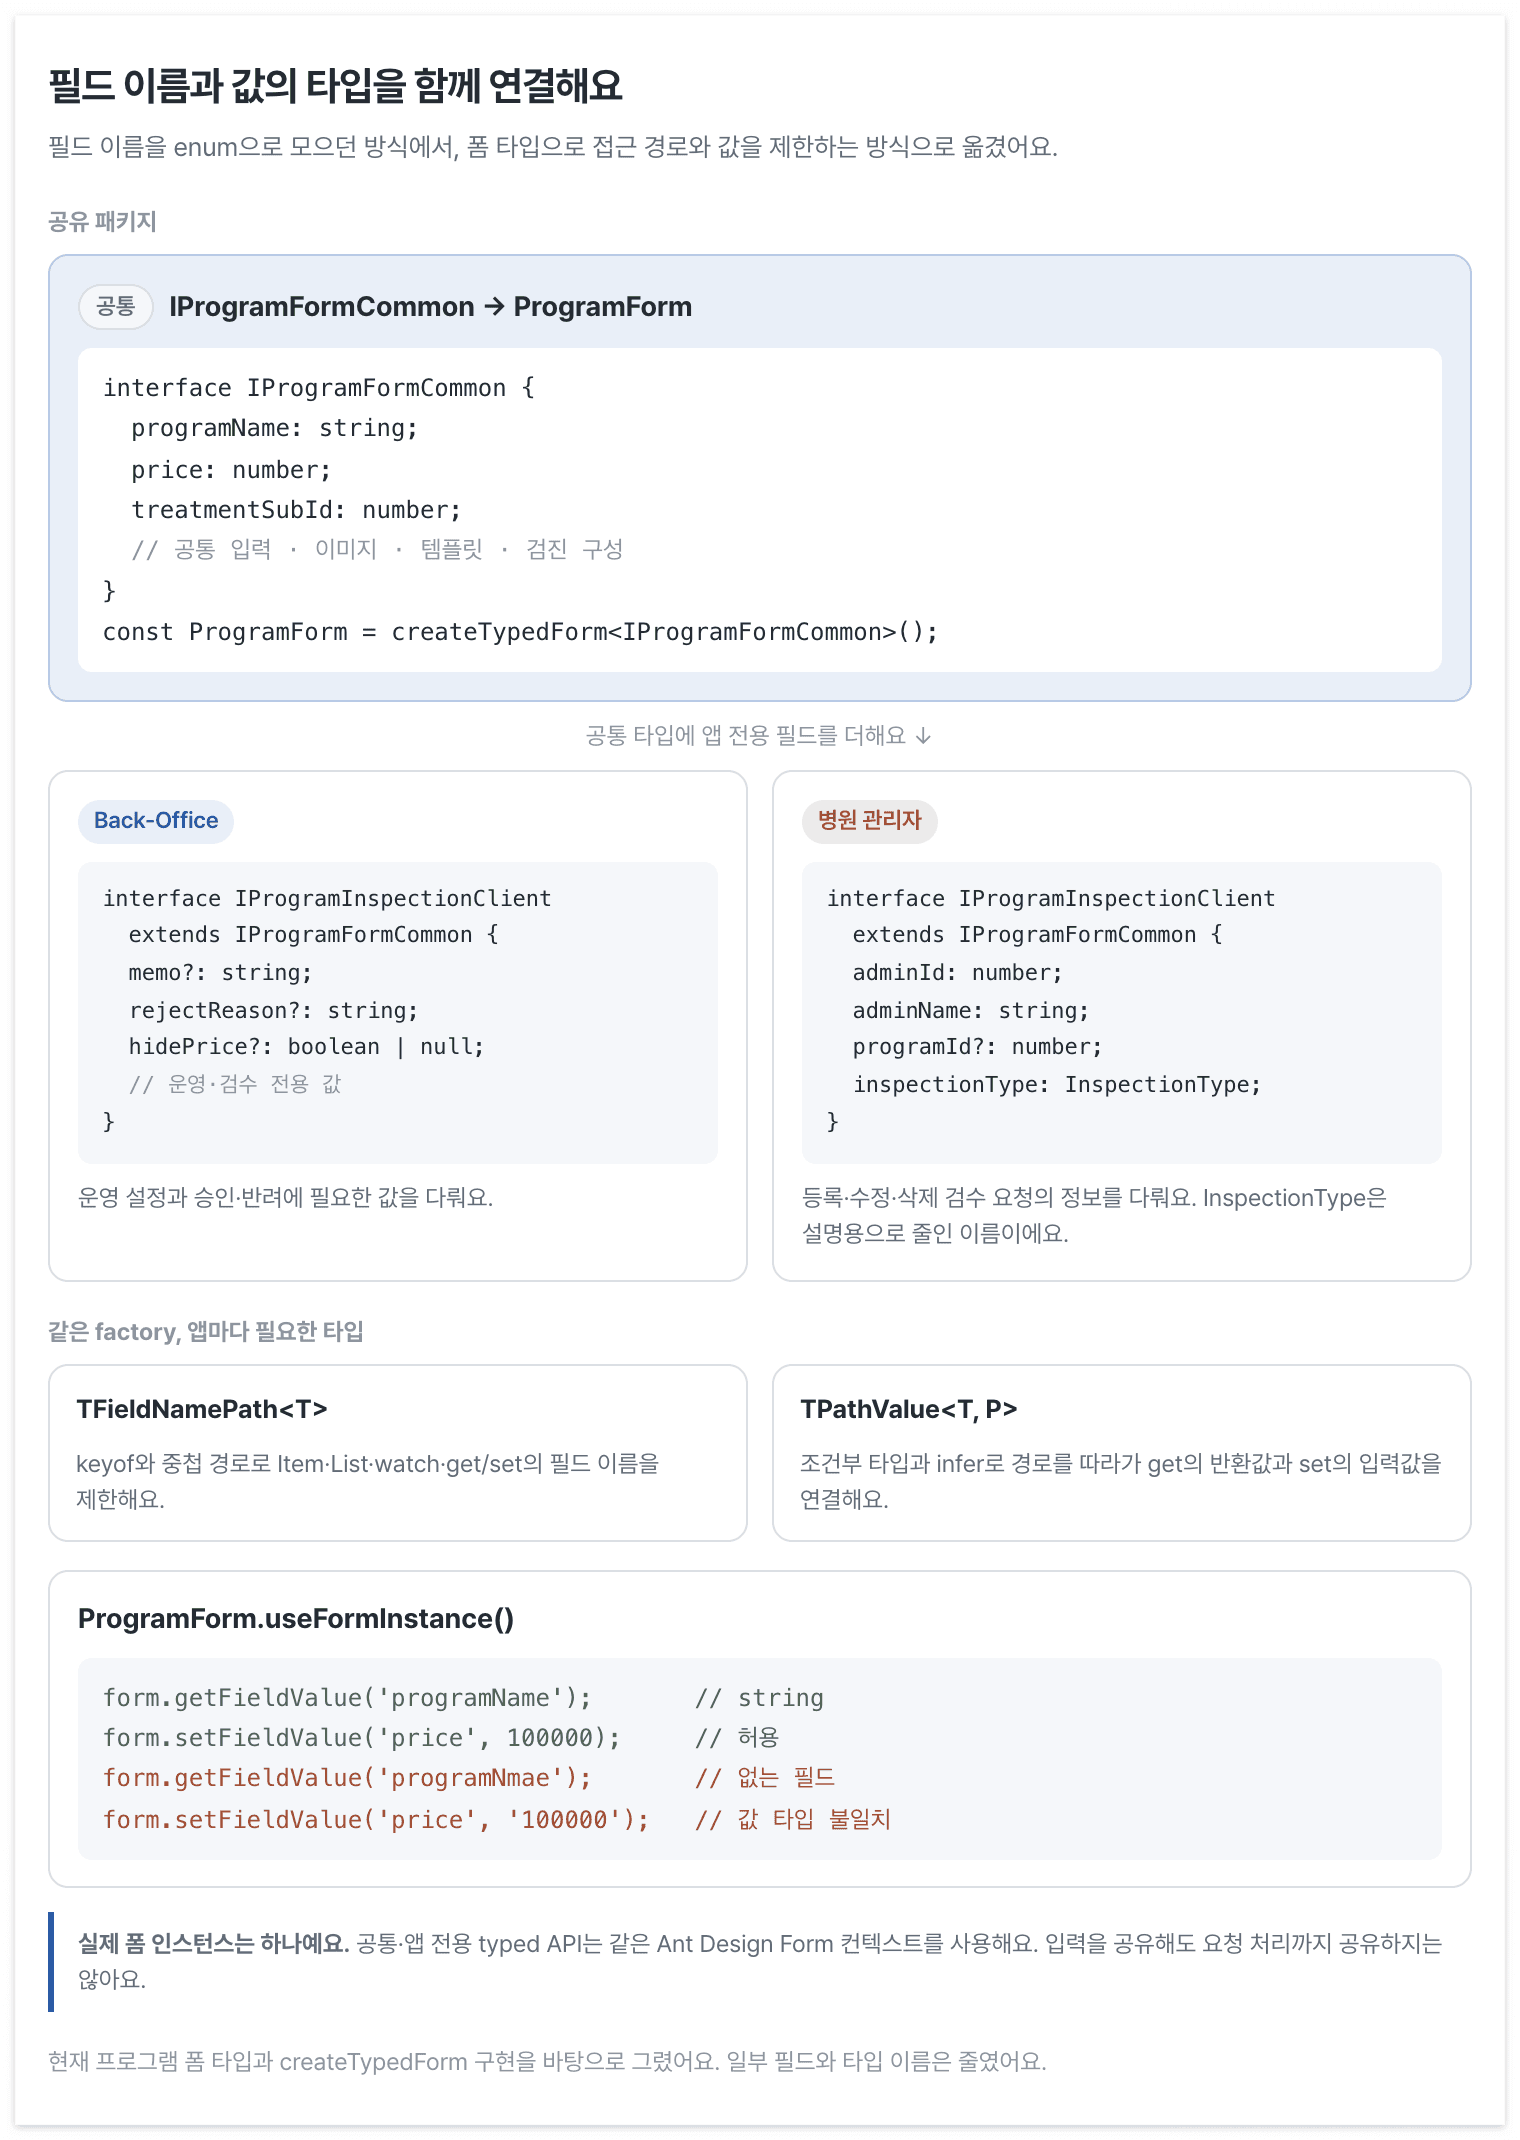
Task: Click the IProgramFormCommon → ProgramForm heading
Action: pos(430,307)
